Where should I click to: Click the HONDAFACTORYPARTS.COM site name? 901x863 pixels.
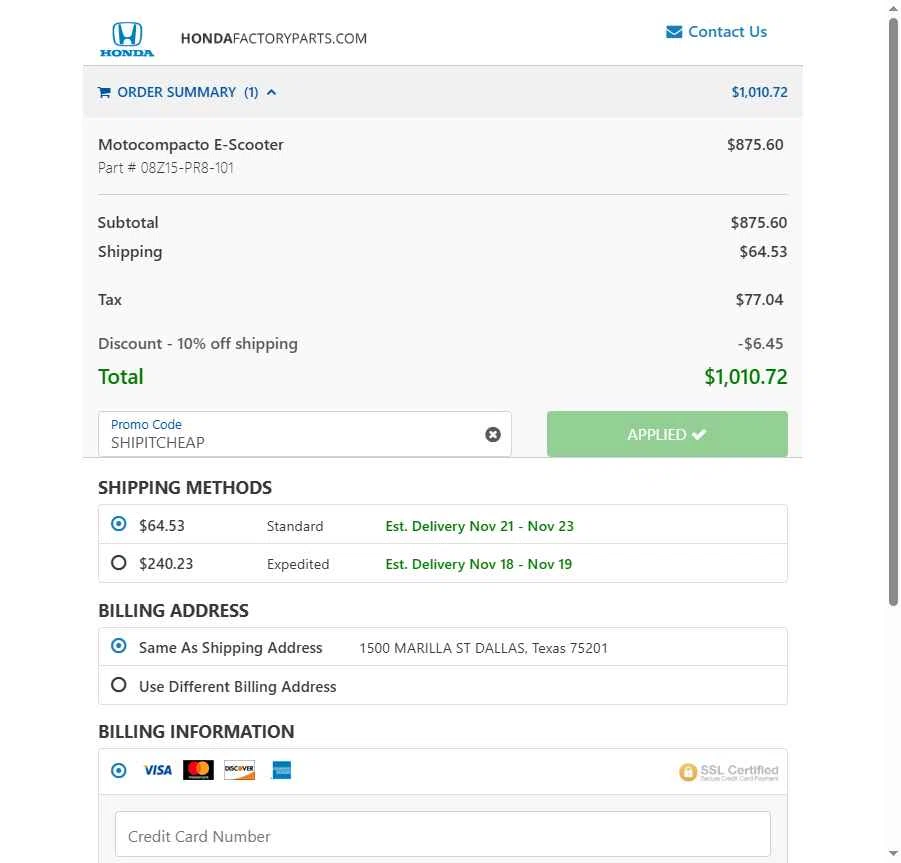pos(274,38)
